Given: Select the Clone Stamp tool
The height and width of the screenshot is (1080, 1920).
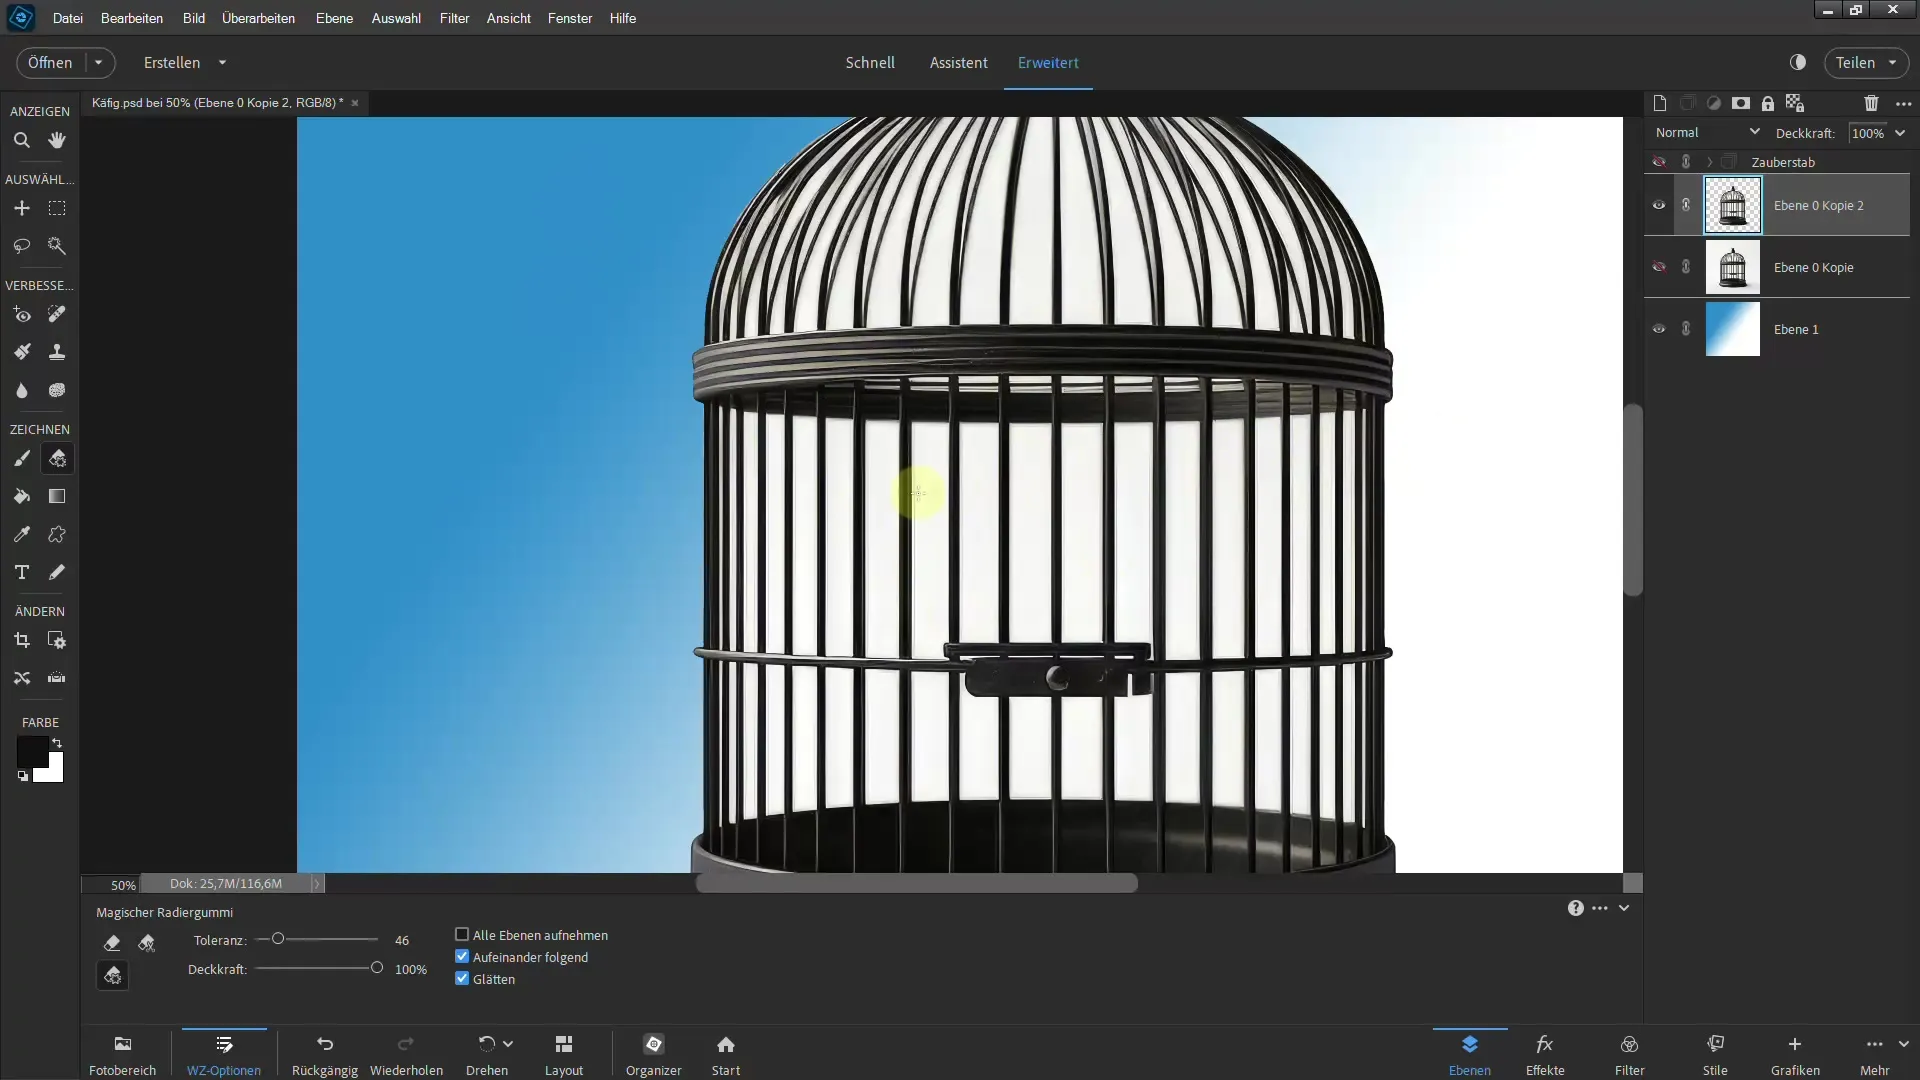Looking at the screenshot, I should coord(57,352).
